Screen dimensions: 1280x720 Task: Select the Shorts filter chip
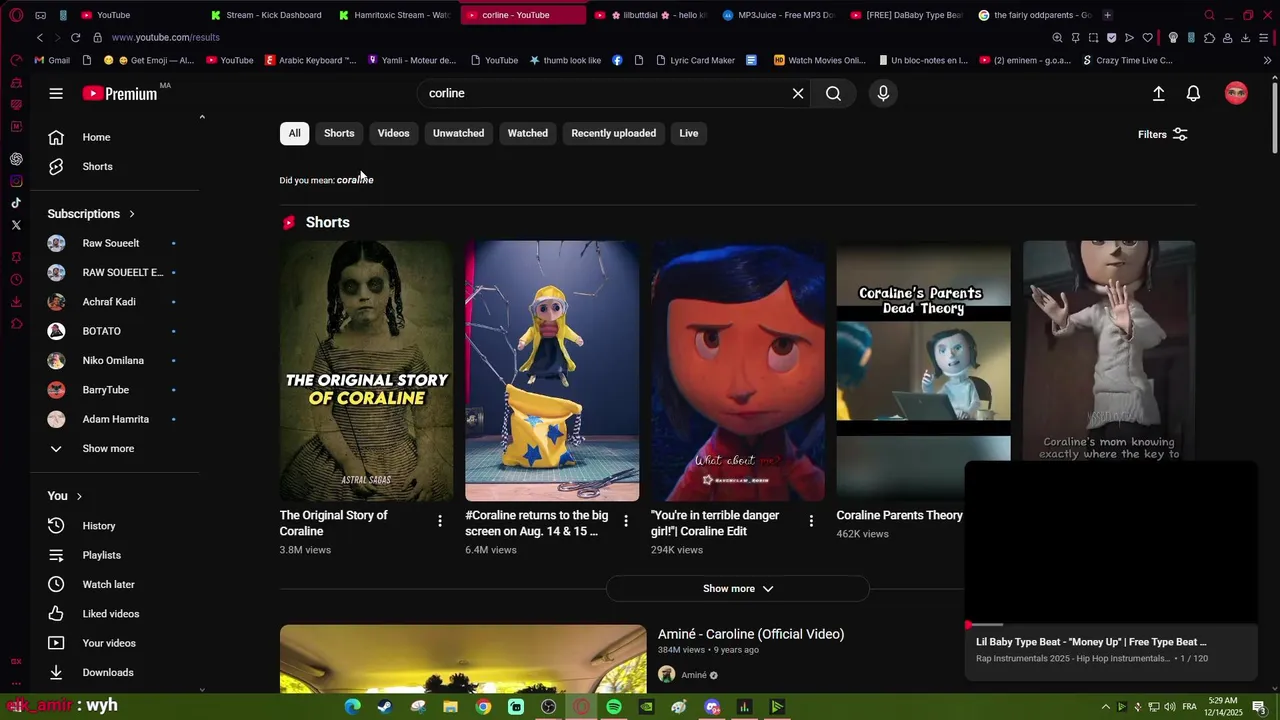click(x=339, y=133)
